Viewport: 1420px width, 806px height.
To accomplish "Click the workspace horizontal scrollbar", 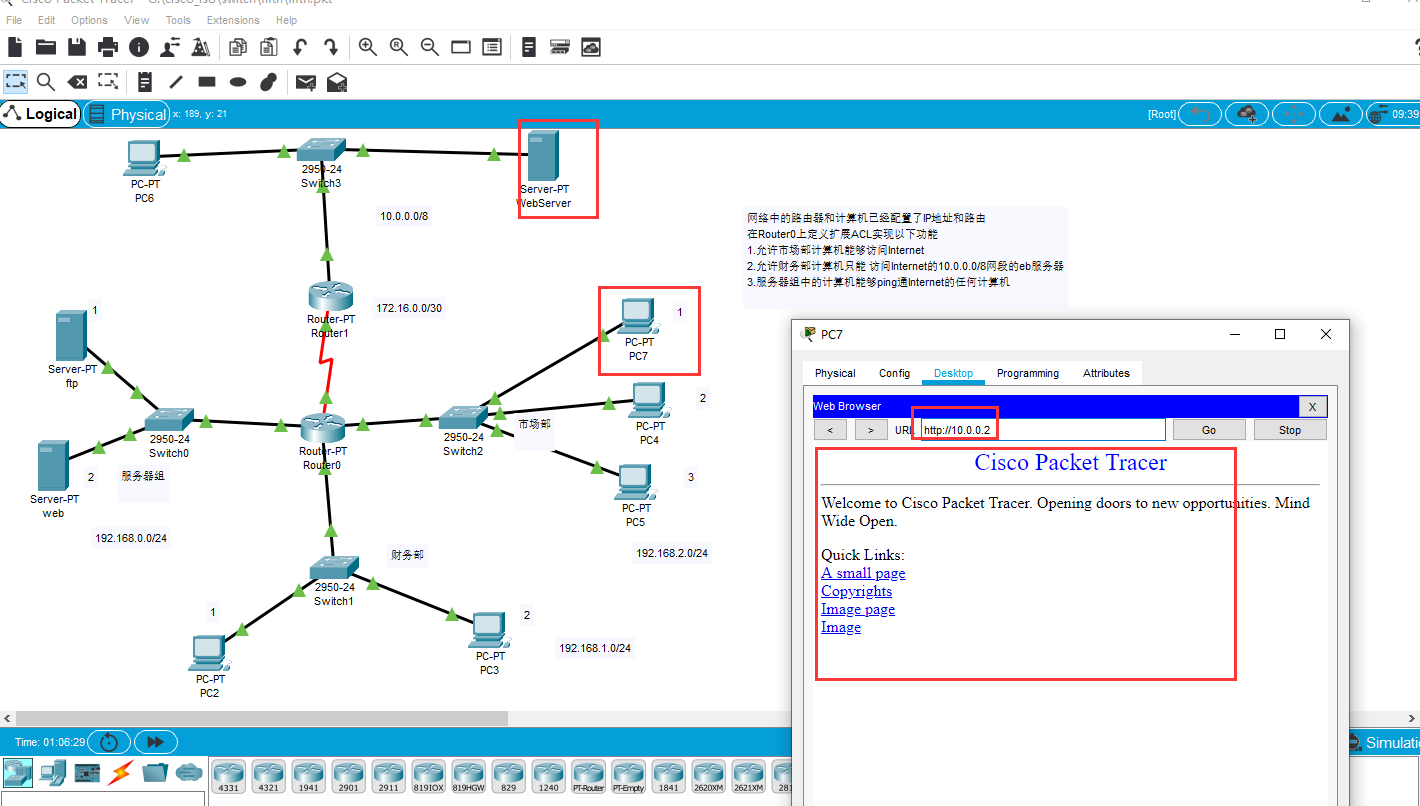I will pos(261,719).
